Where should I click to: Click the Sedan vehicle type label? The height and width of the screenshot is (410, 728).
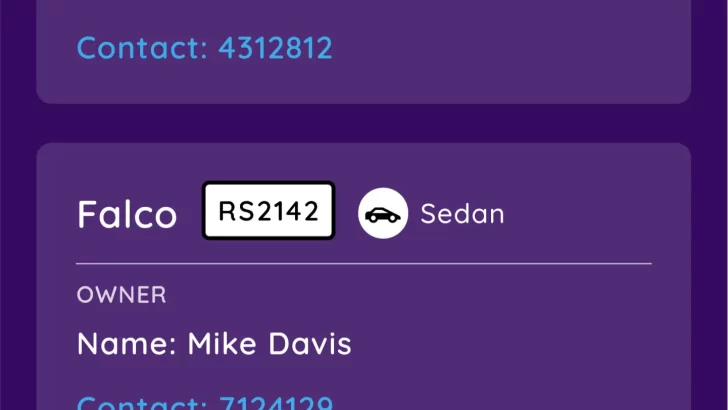(462, 214)
